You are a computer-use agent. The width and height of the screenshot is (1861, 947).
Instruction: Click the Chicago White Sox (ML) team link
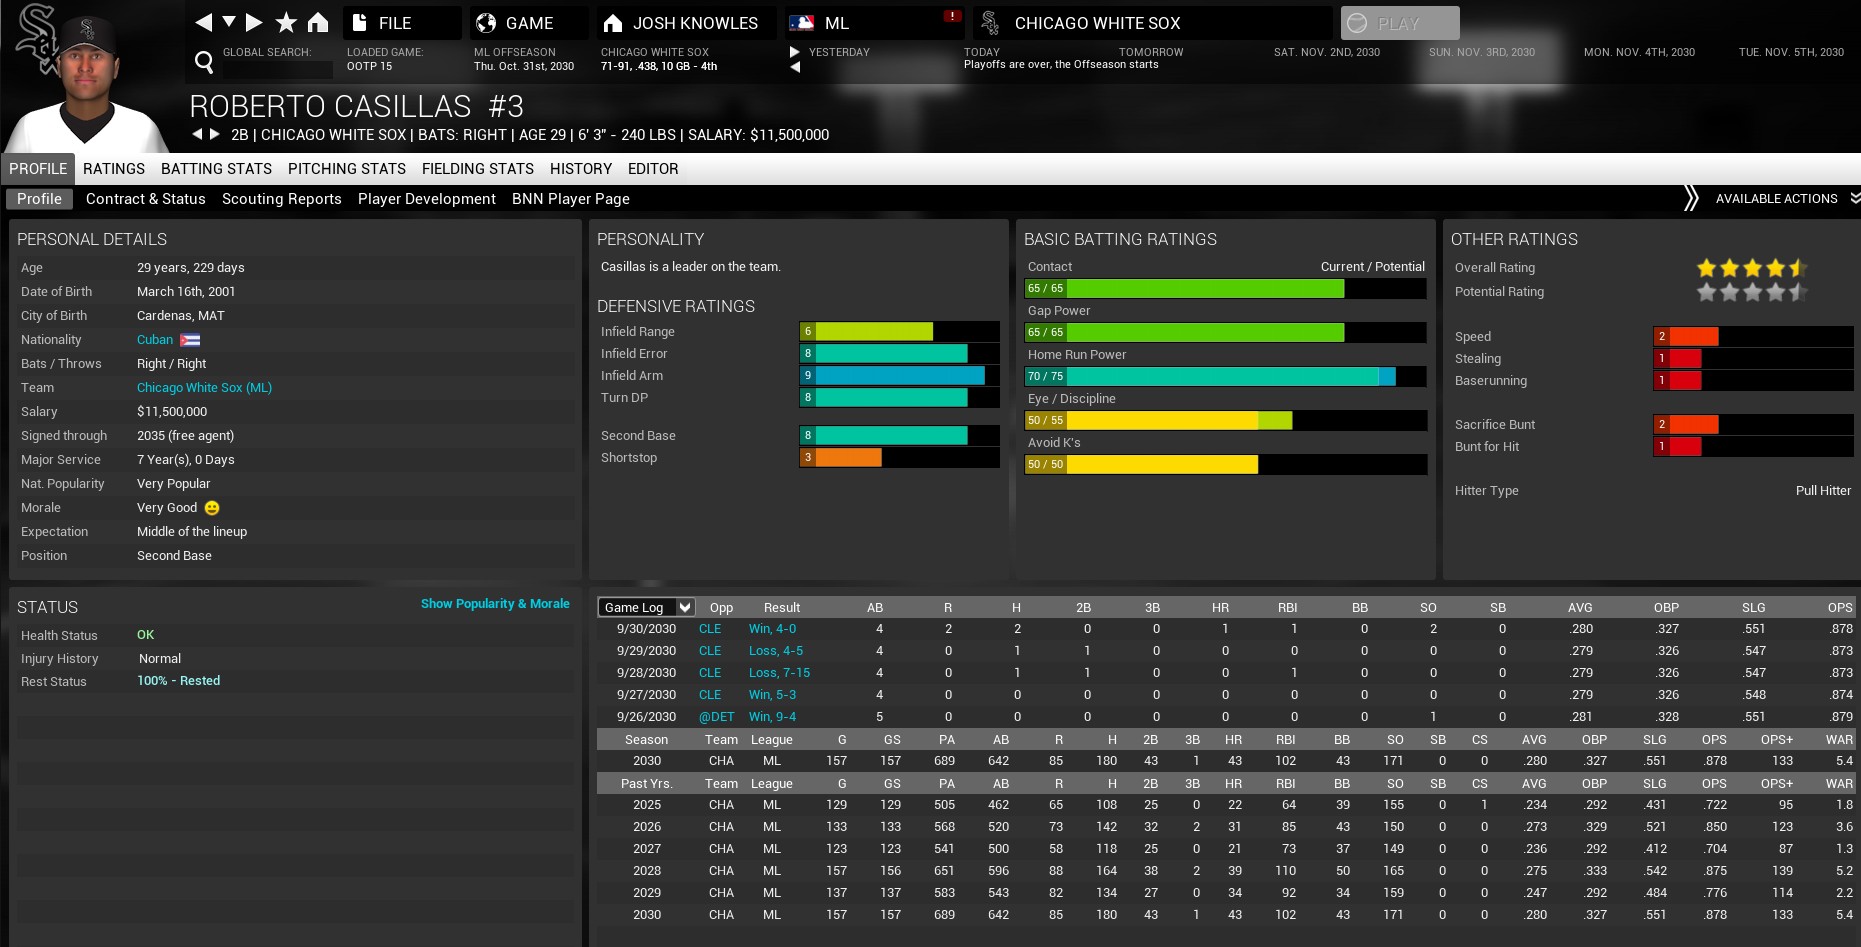tap(204, 388)
